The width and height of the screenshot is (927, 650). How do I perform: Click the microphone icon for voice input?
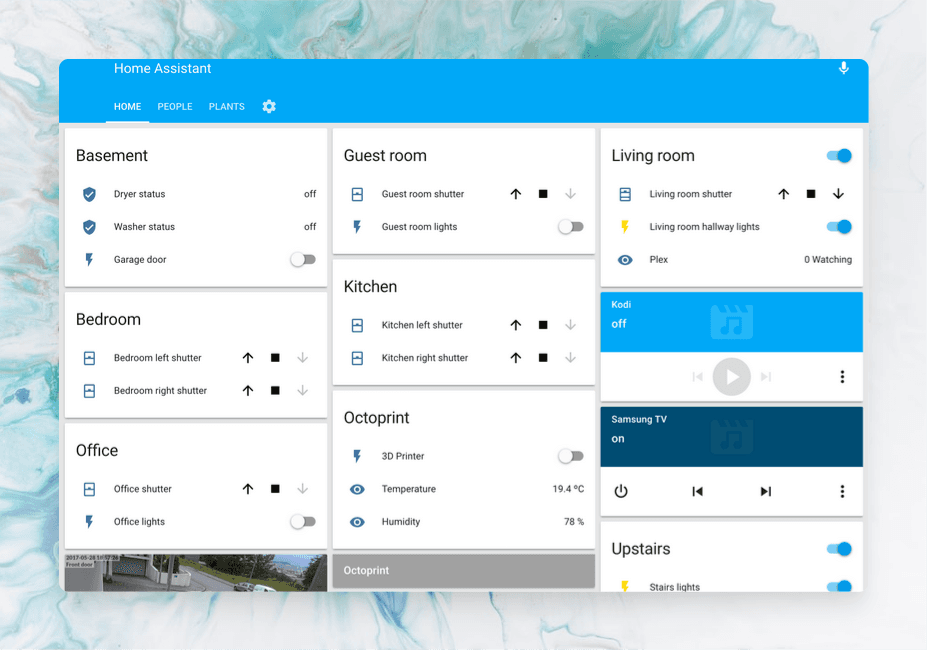843,68
